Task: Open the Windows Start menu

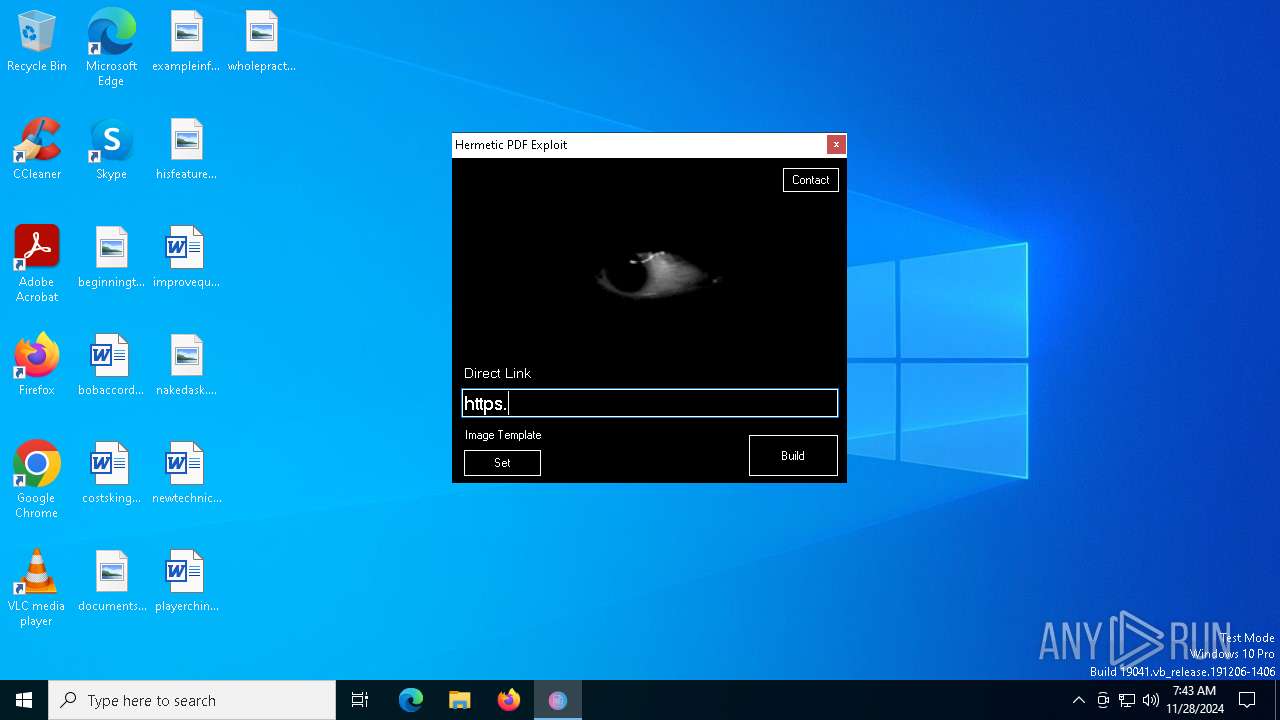Action: [24, 700]
